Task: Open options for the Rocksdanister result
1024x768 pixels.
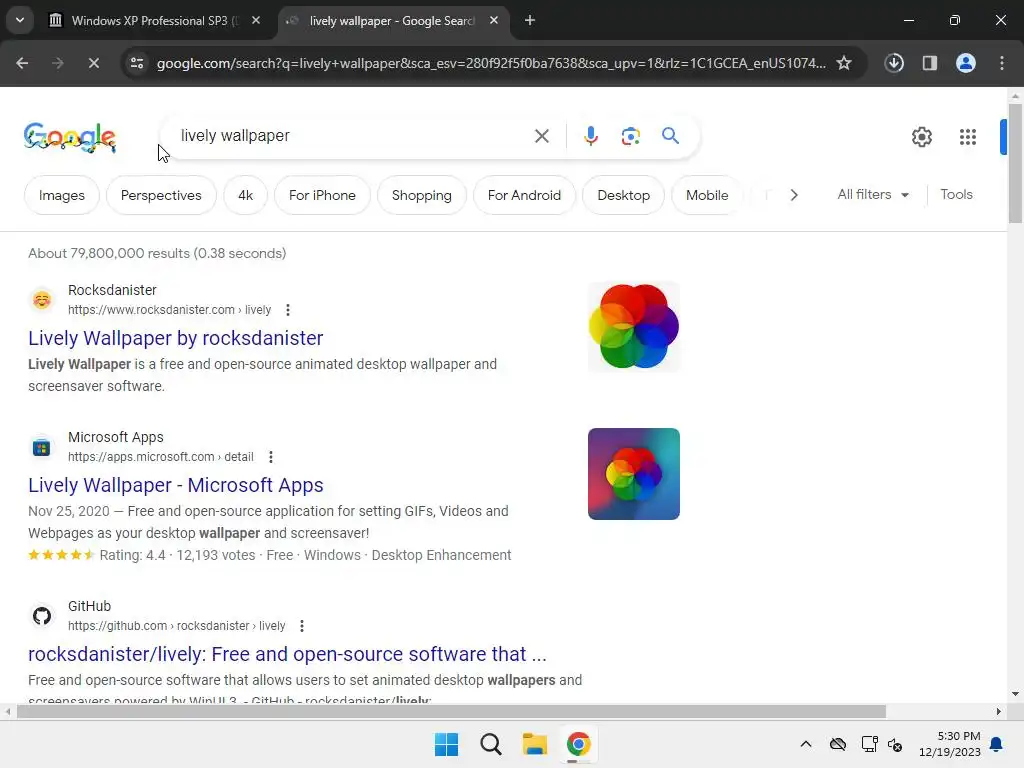Action: 287,310
